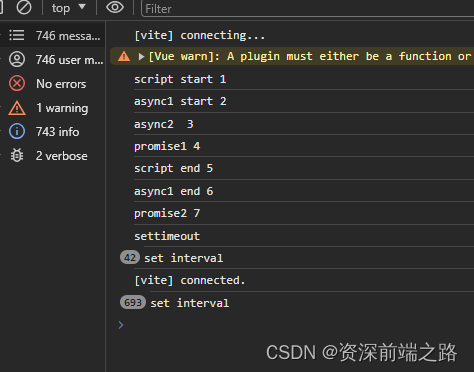Click the Vue warn plugin message text
Viewport: 474px width, 372px height.
click(310, 56)
